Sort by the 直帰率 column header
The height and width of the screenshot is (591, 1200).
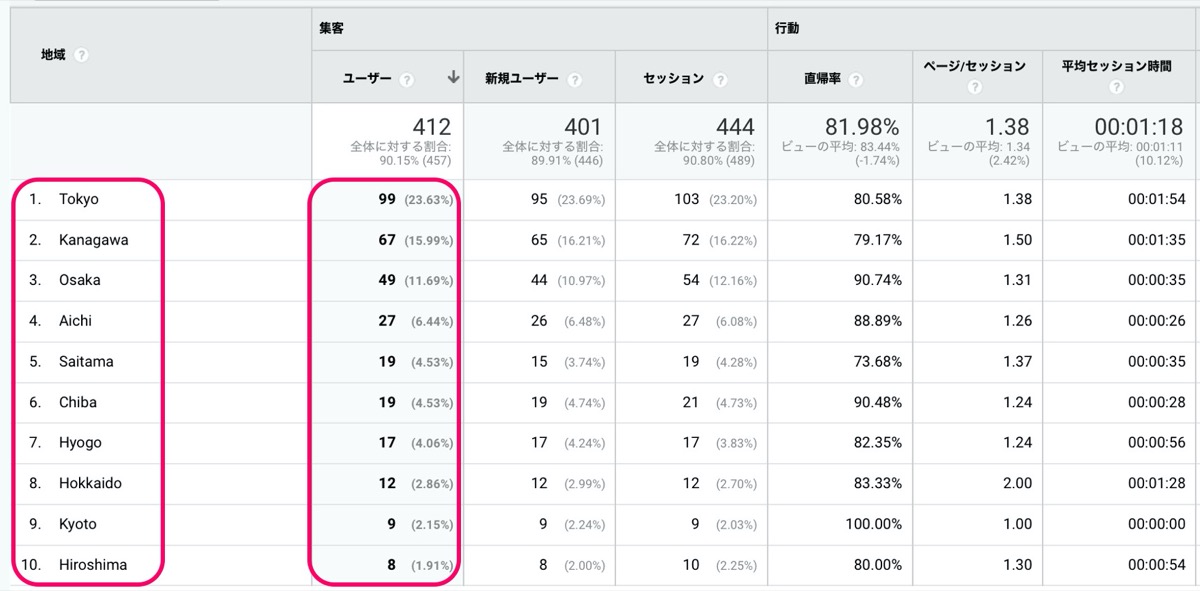822,79
